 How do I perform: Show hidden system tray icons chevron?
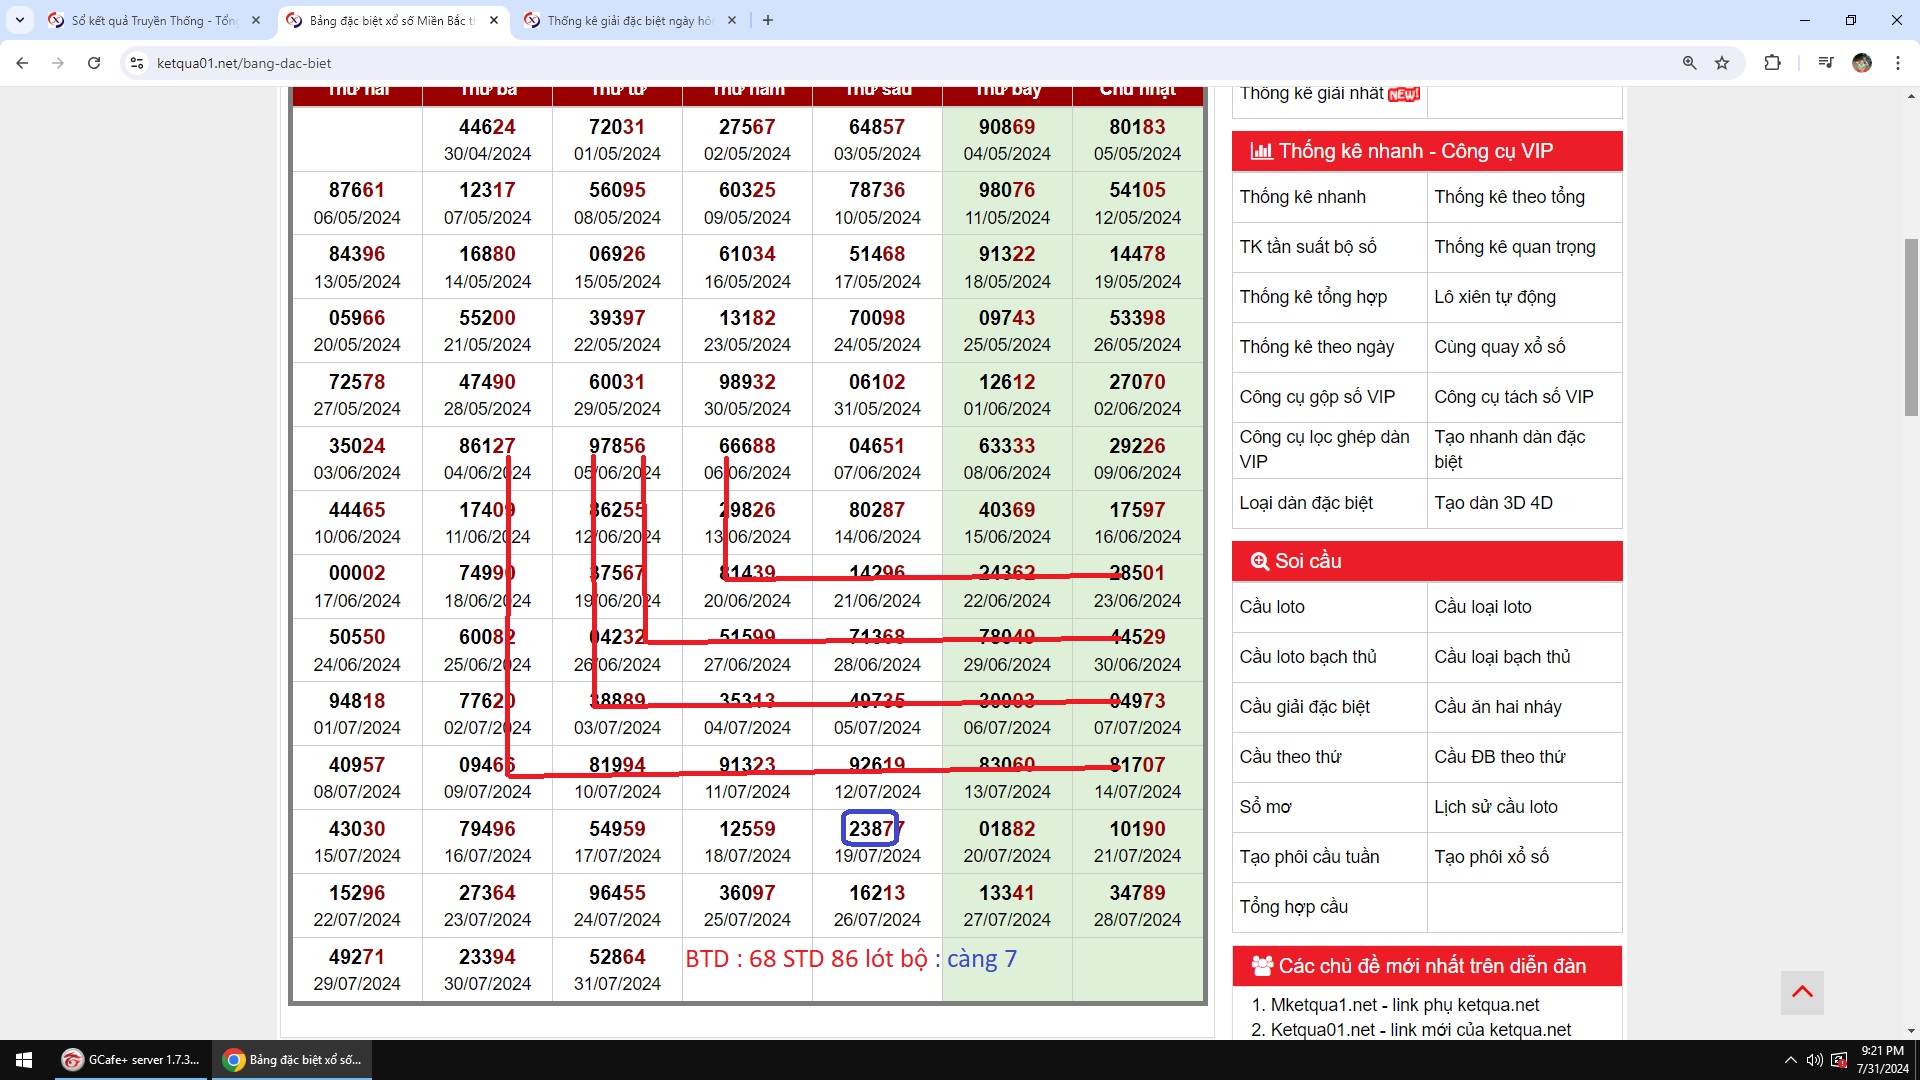[x=1790, y=1060]
